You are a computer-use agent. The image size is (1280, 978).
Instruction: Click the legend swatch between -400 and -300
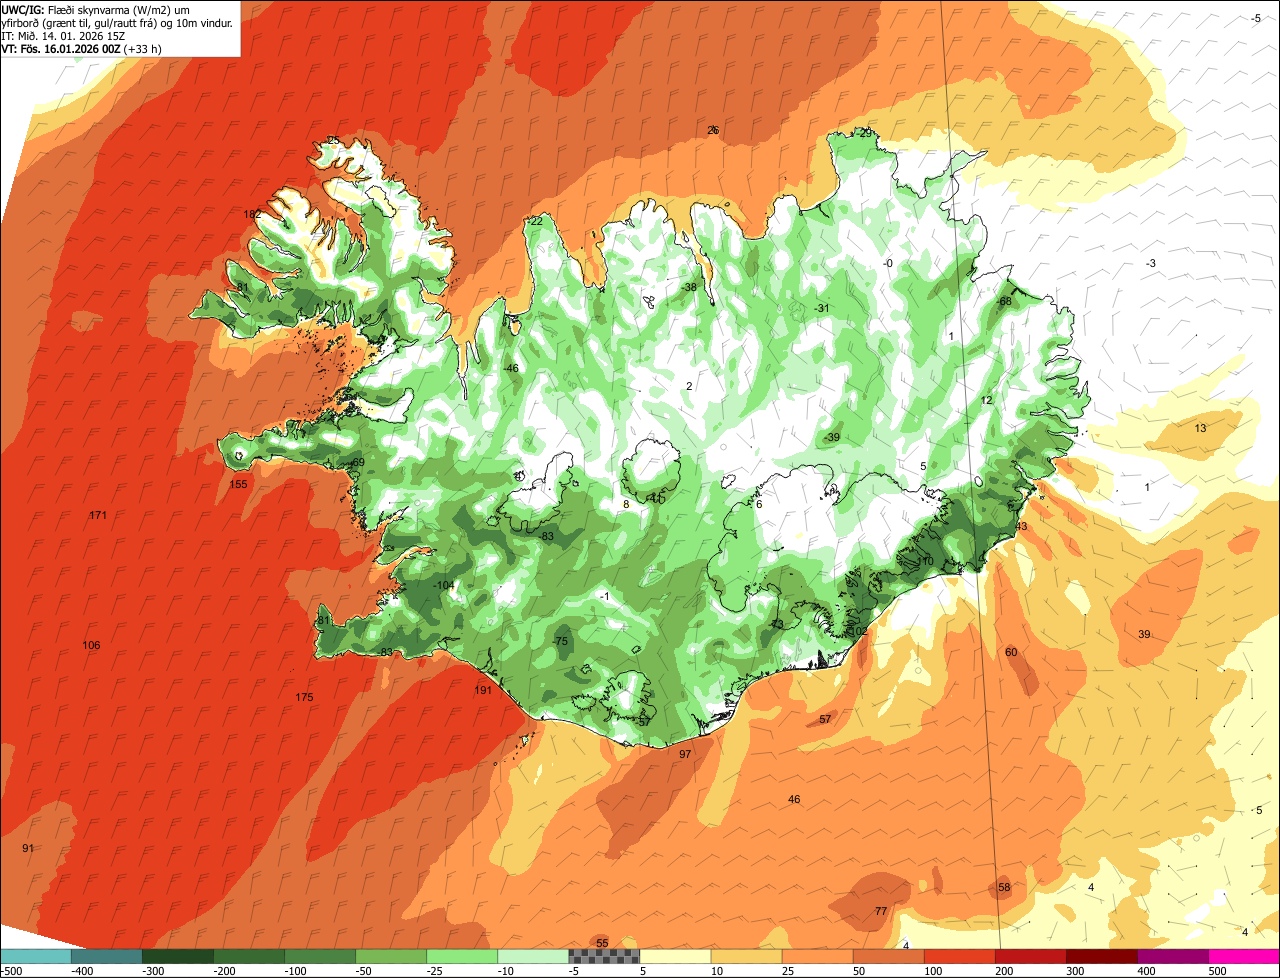(107, 956)
